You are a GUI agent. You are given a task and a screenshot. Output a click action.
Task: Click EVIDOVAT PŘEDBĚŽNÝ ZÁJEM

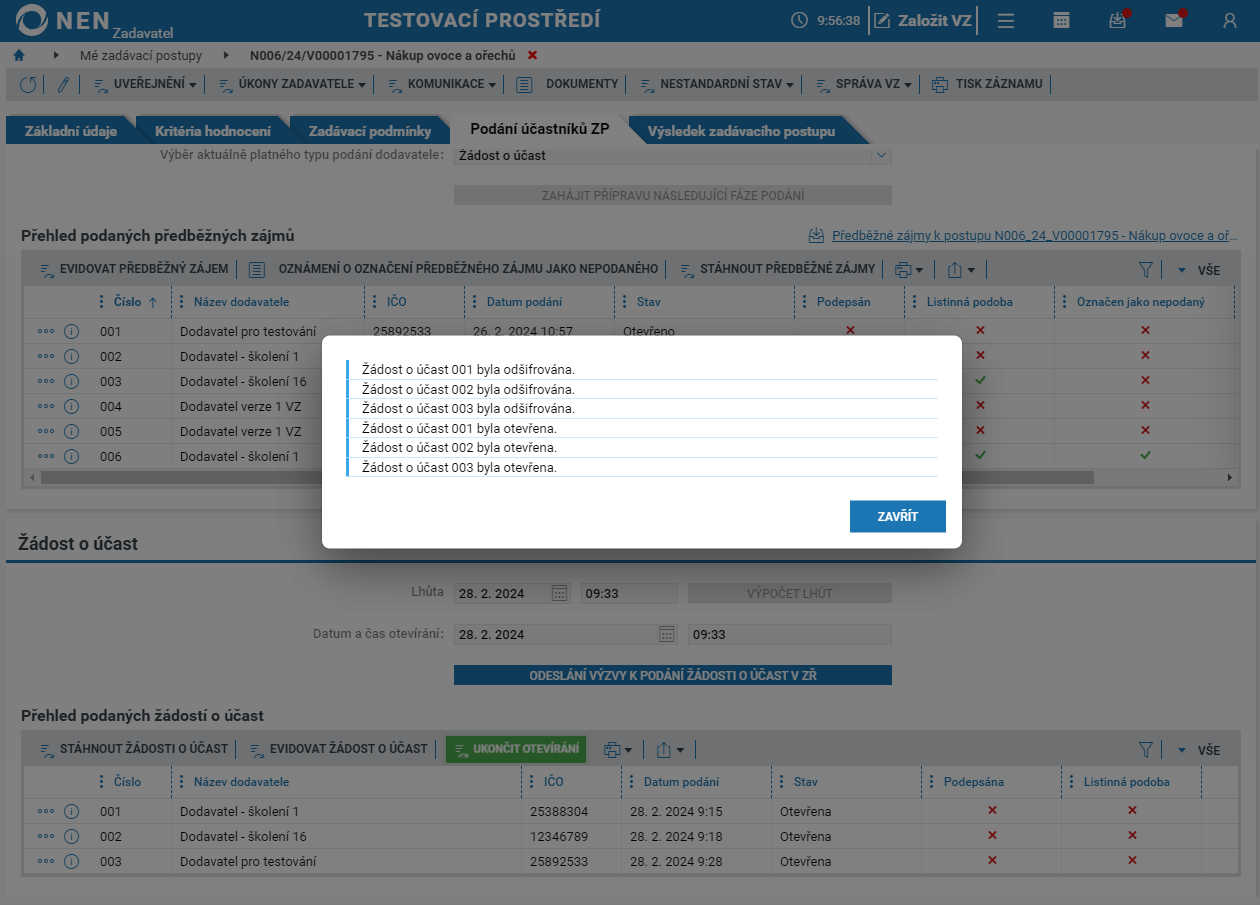(134, 269)
